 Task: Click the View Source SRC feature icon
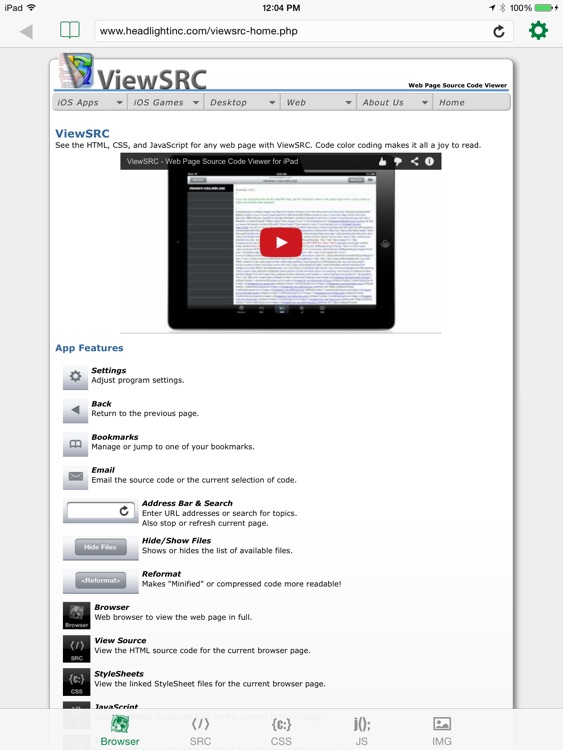pyautogui.click(x=77, y=649)
